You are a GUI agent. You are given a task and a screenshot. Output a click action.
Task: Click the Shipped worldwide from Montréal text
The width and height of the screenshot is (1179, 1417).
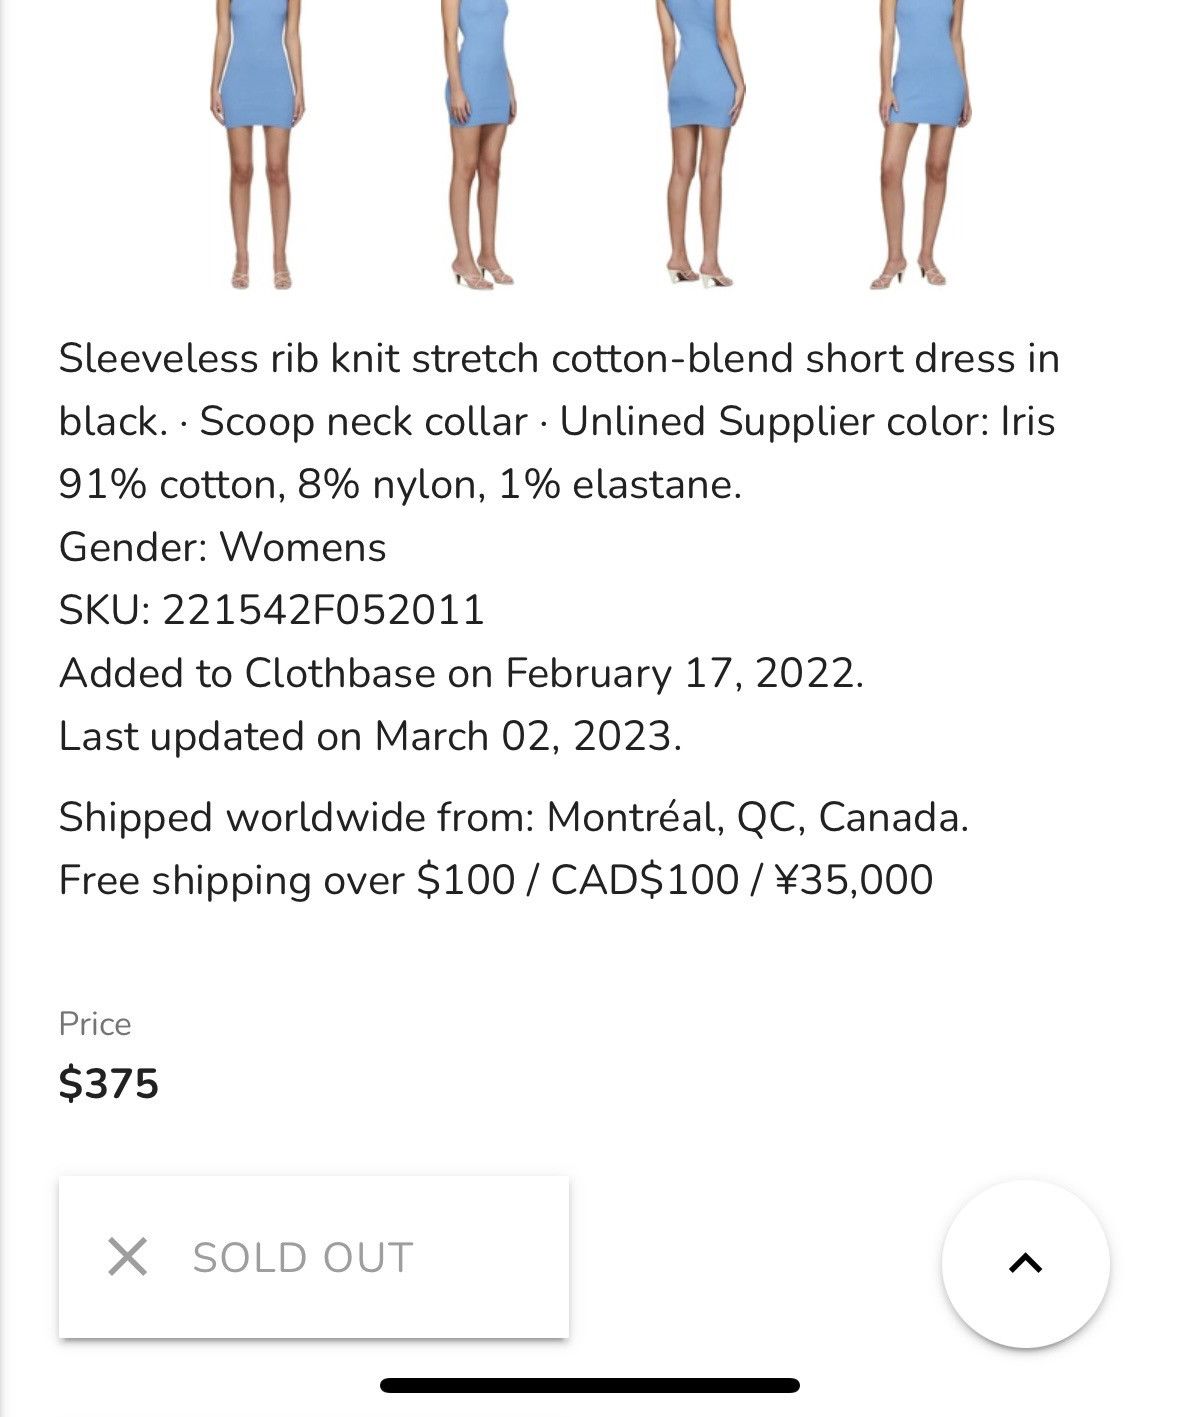(x=514, y=817)
